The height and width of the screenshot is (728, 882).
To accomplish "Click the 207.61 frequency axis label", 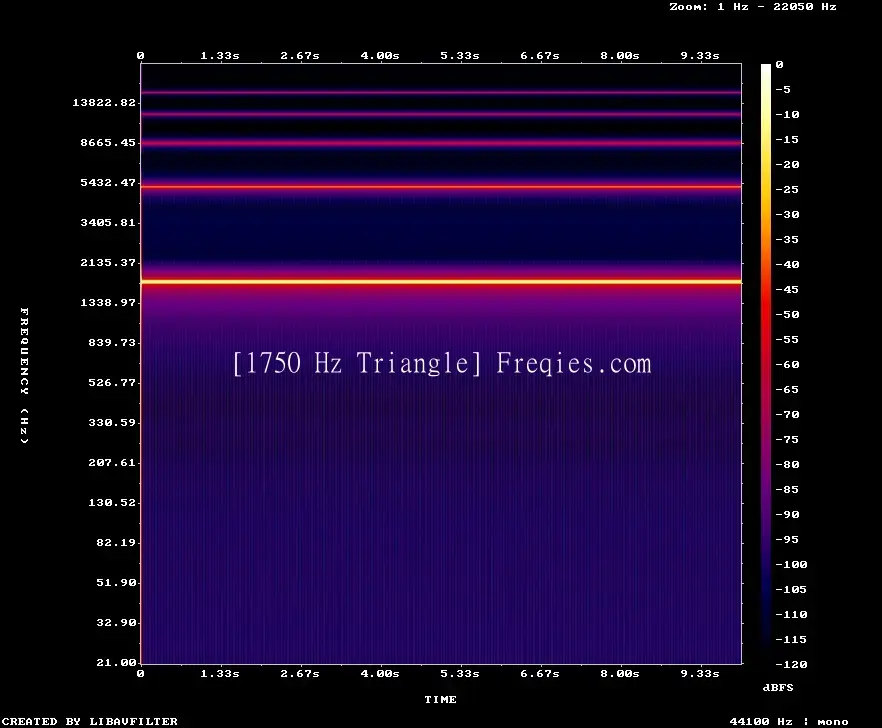I will [x=112, y=462].
